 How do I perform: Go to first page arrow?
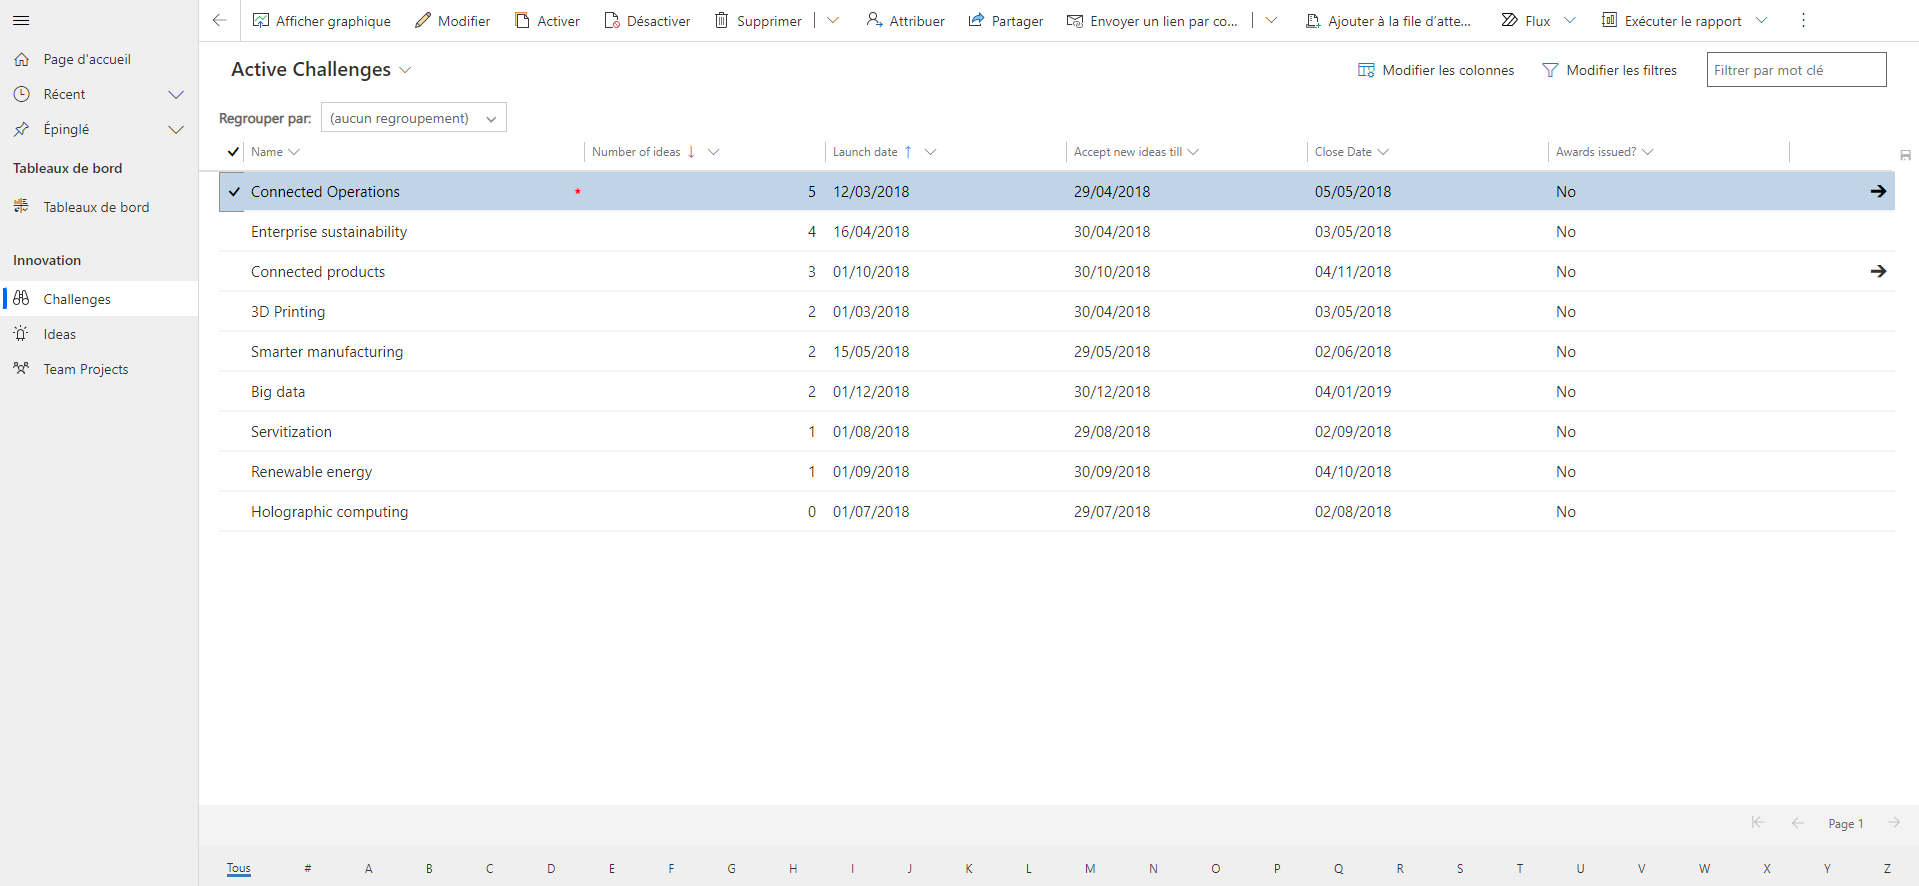coord(1757,822)
